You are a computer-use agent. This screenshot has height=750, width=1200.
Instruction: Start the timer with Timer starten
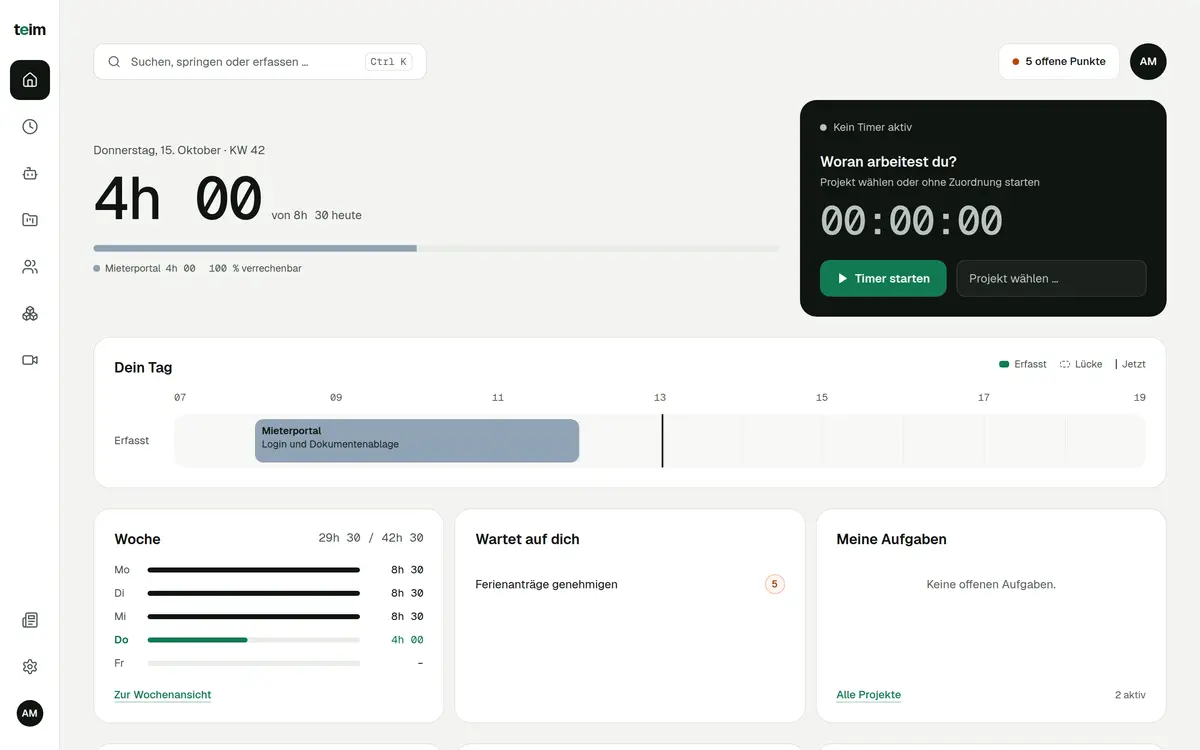click(883, 279)
